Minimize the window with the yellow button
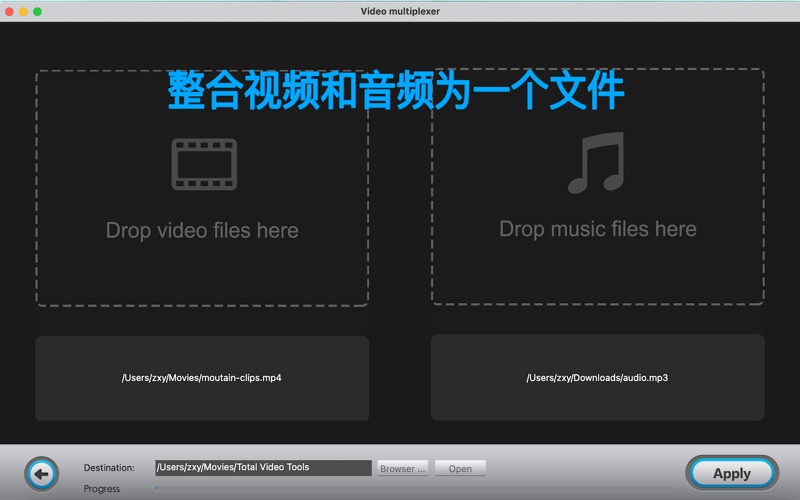800x500 pixels. pos(24,11)
